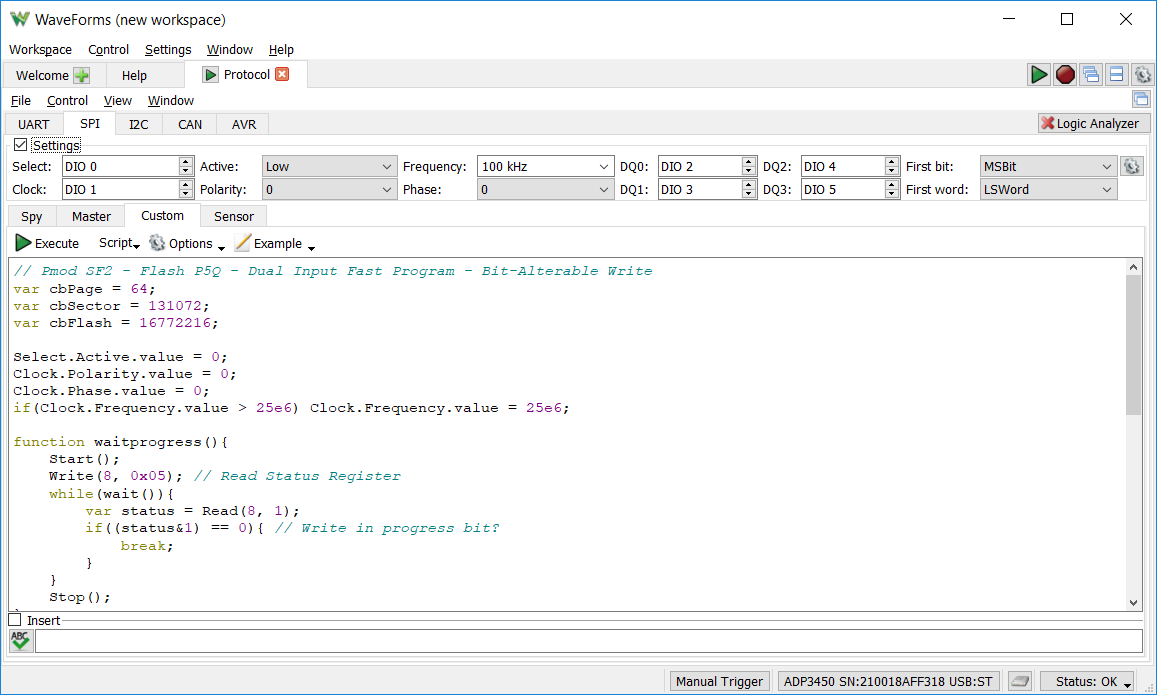
Task: Click the undock window icon beside Protocol menu row
Action: pos(1141,100)
